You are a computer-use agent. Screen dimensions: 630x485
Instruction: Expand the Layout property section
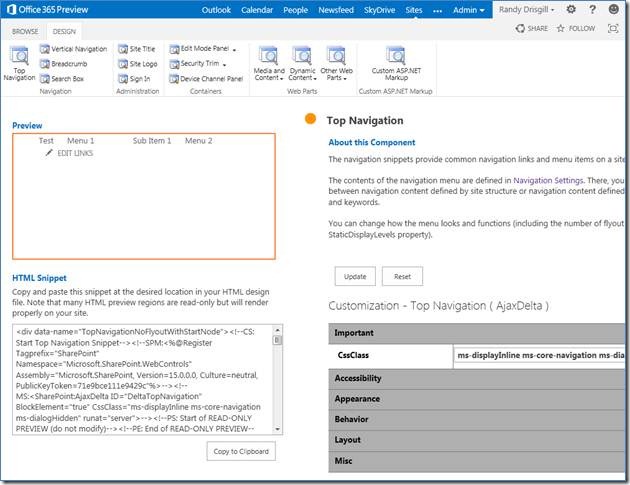click(x=477, y=440)
